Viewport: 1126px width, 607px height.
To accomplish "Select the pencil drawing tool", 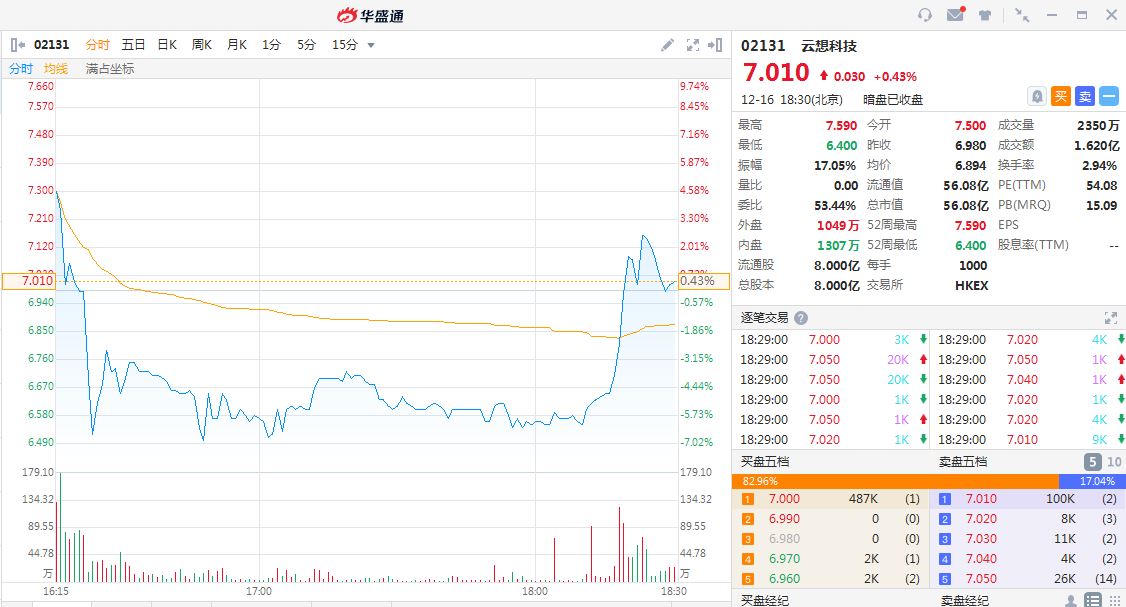I will click(x=668, y=45).
